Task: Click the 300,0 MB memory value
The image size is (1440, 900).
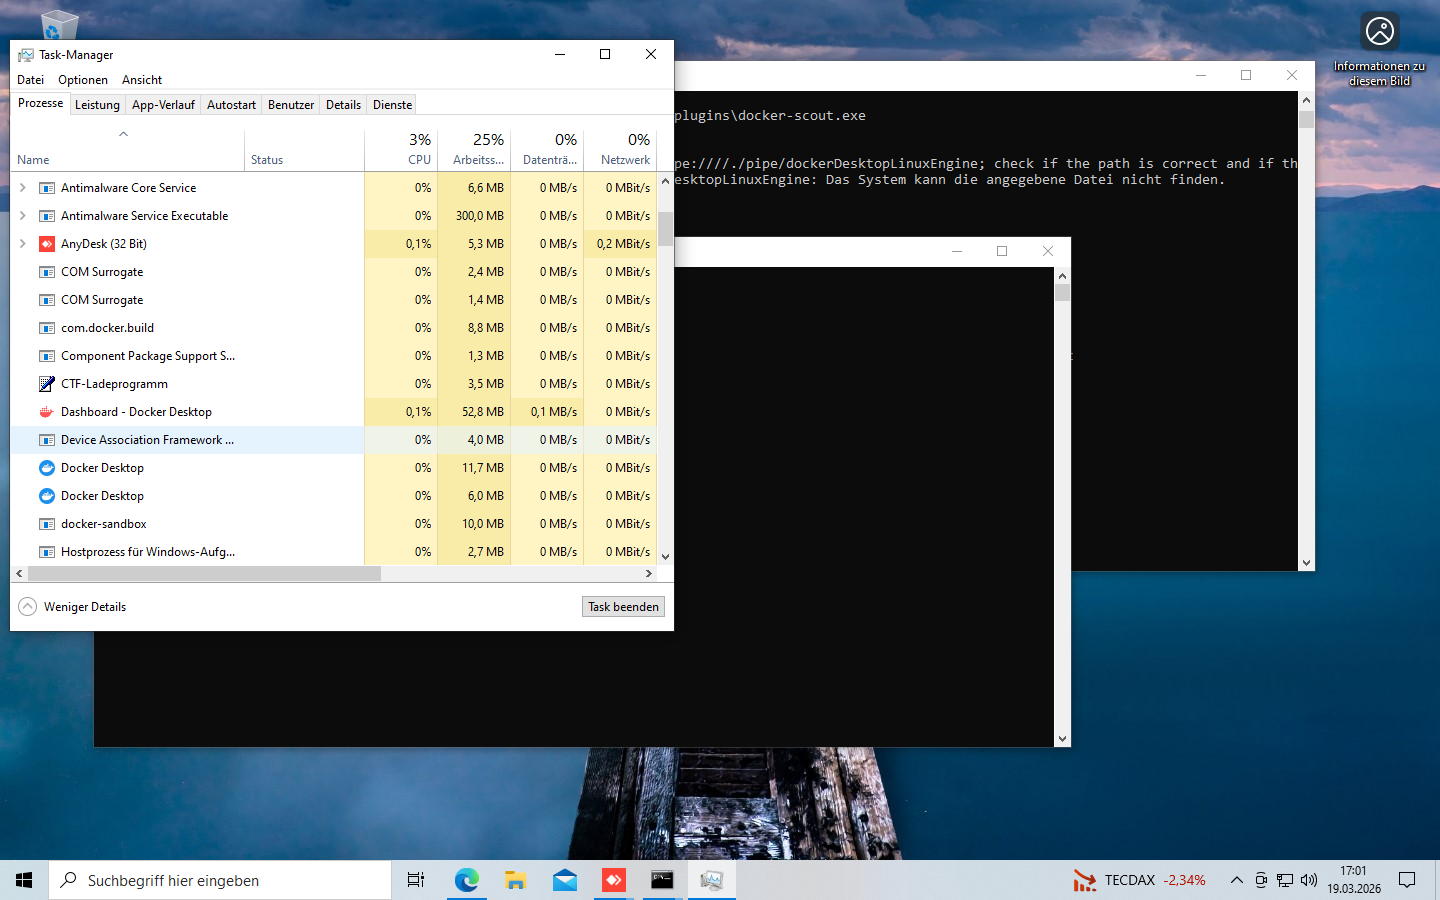Action: pyautogui.click(x=480, y=216)
